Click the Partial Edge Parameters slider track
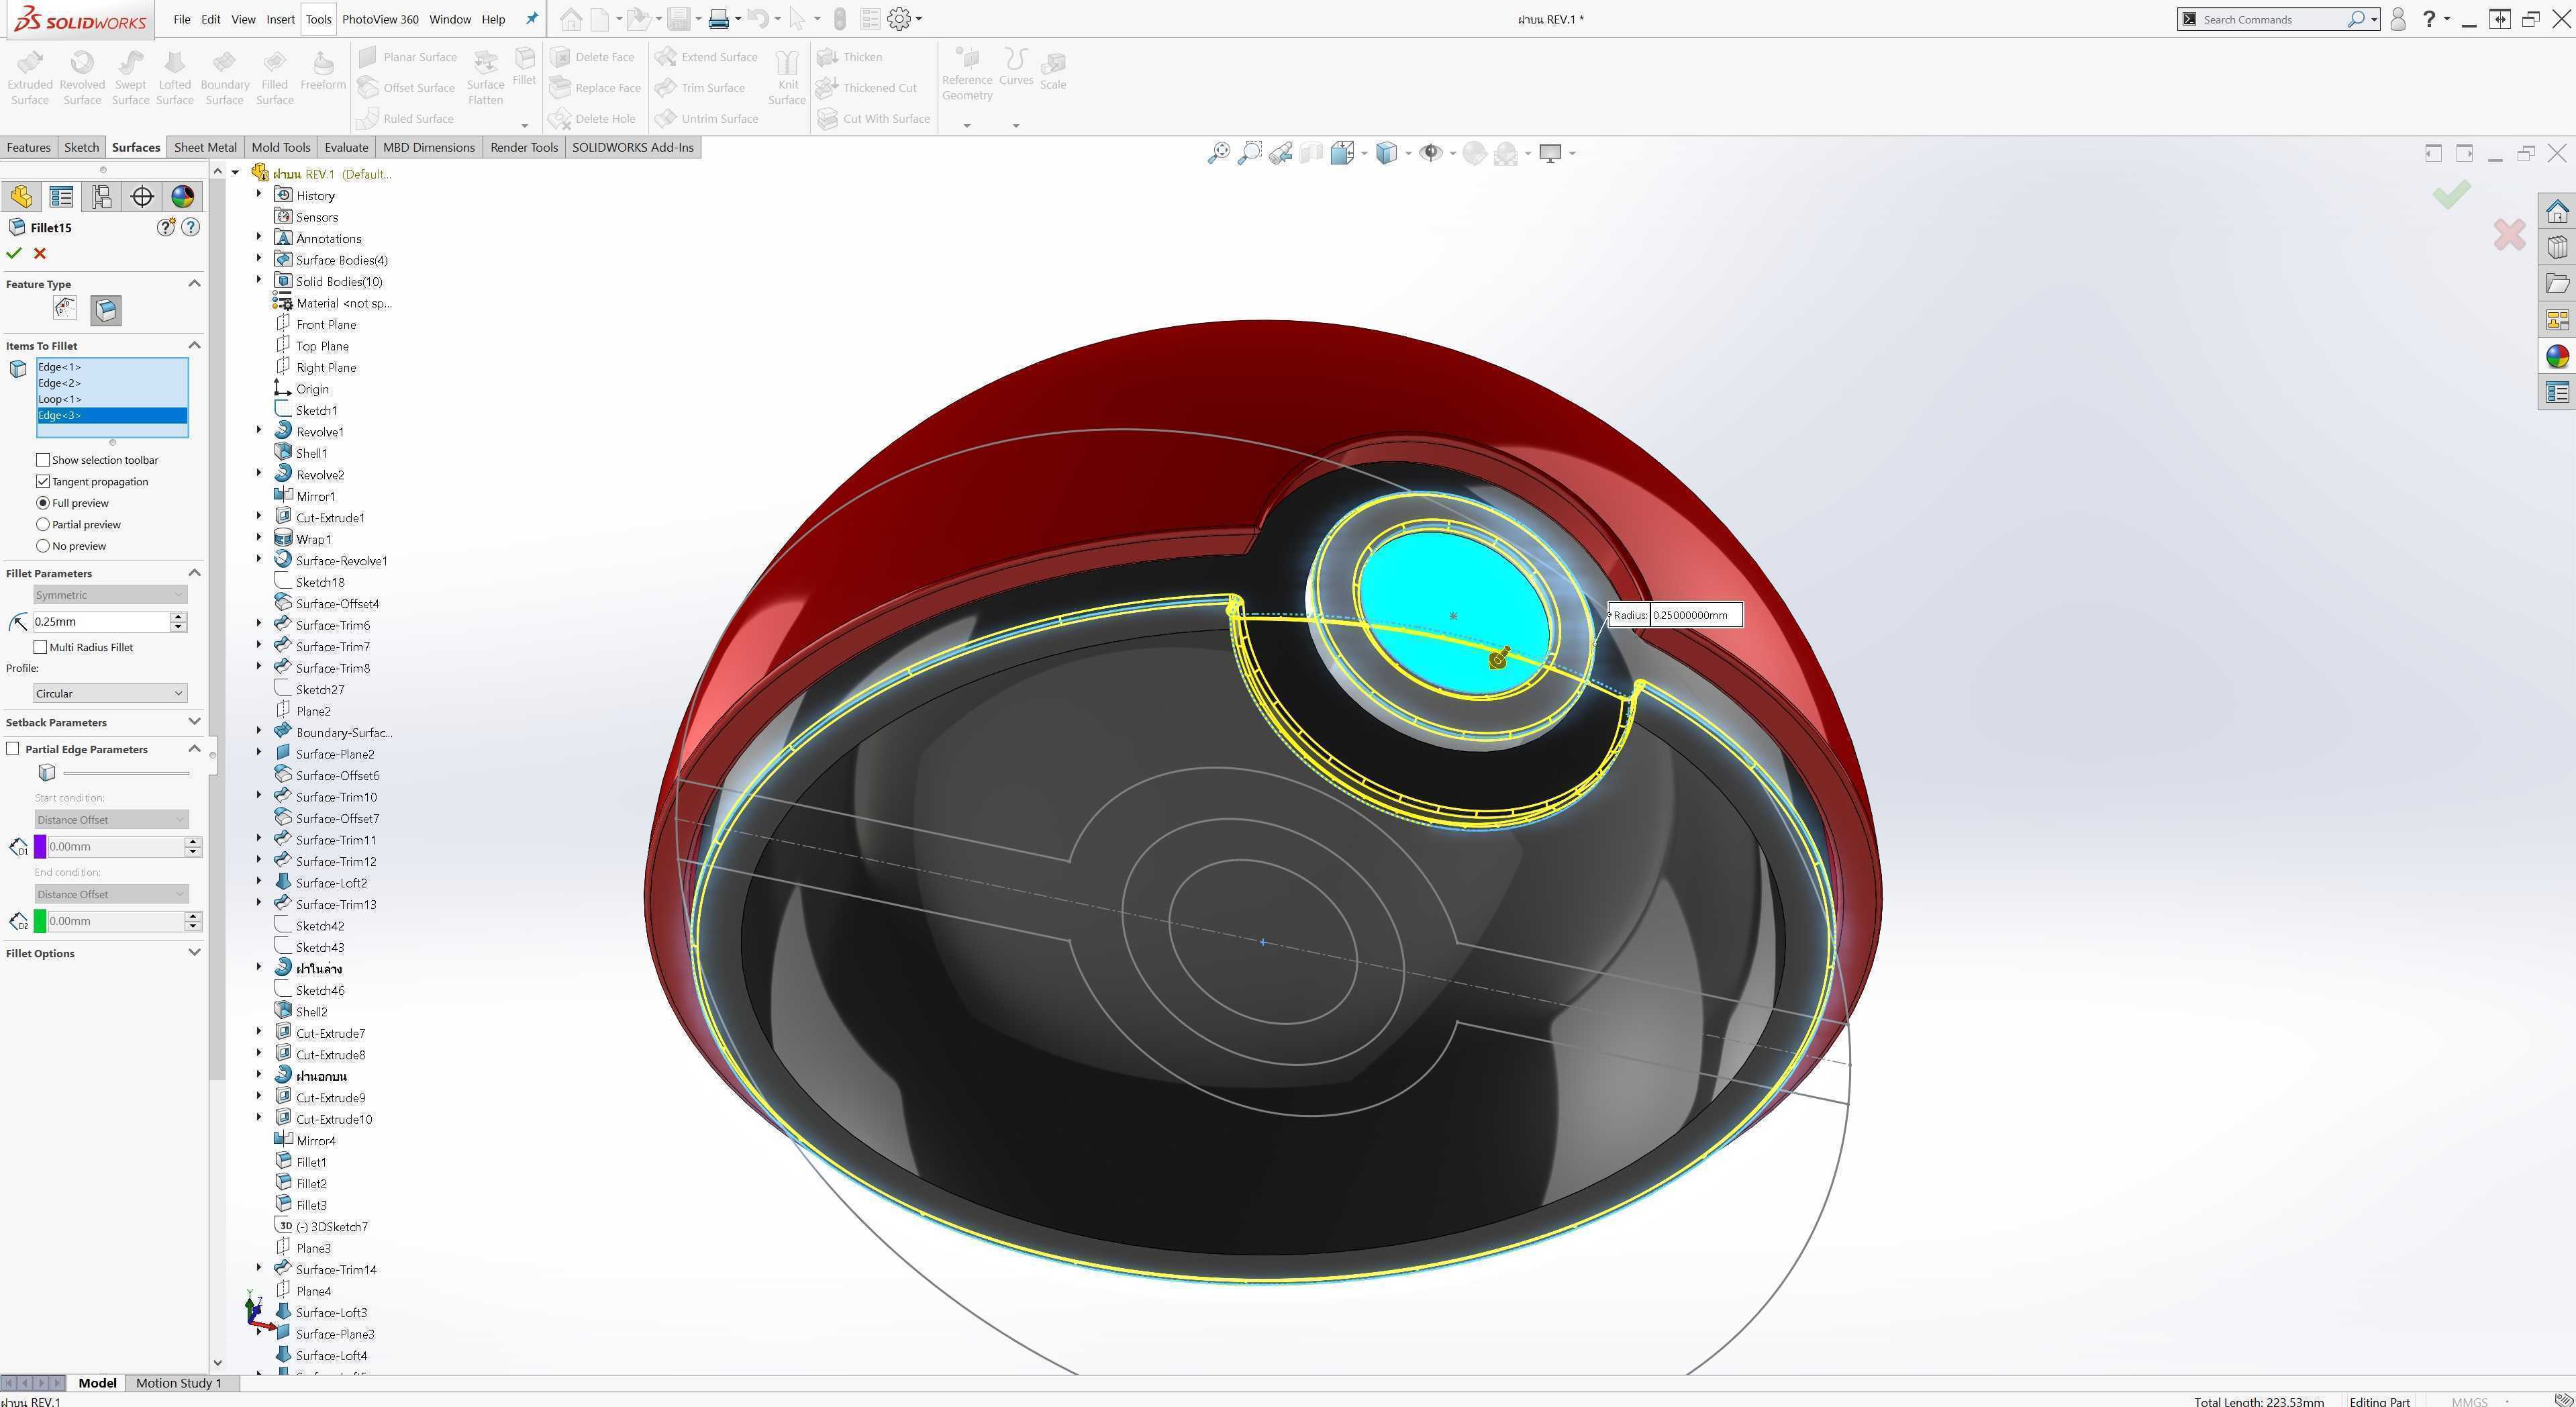The image size is (2576, 1407). pyautogui.click(x=126, y=773)
